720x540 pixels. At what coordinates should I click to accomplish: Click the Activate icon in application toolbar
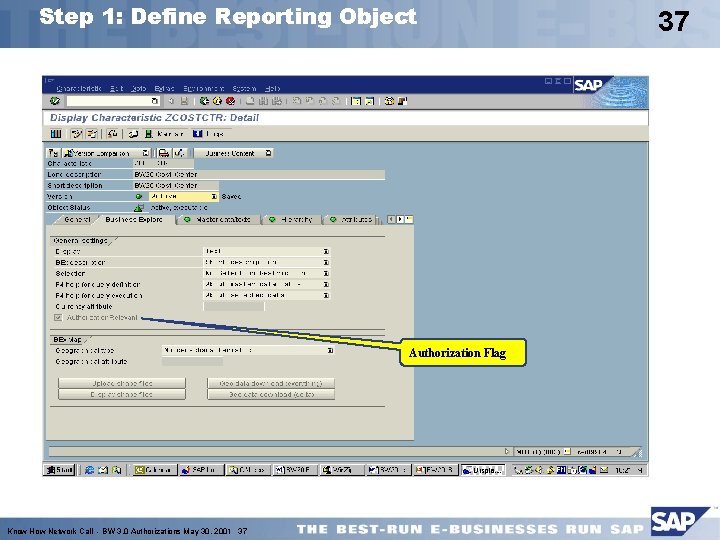point(112,134)
